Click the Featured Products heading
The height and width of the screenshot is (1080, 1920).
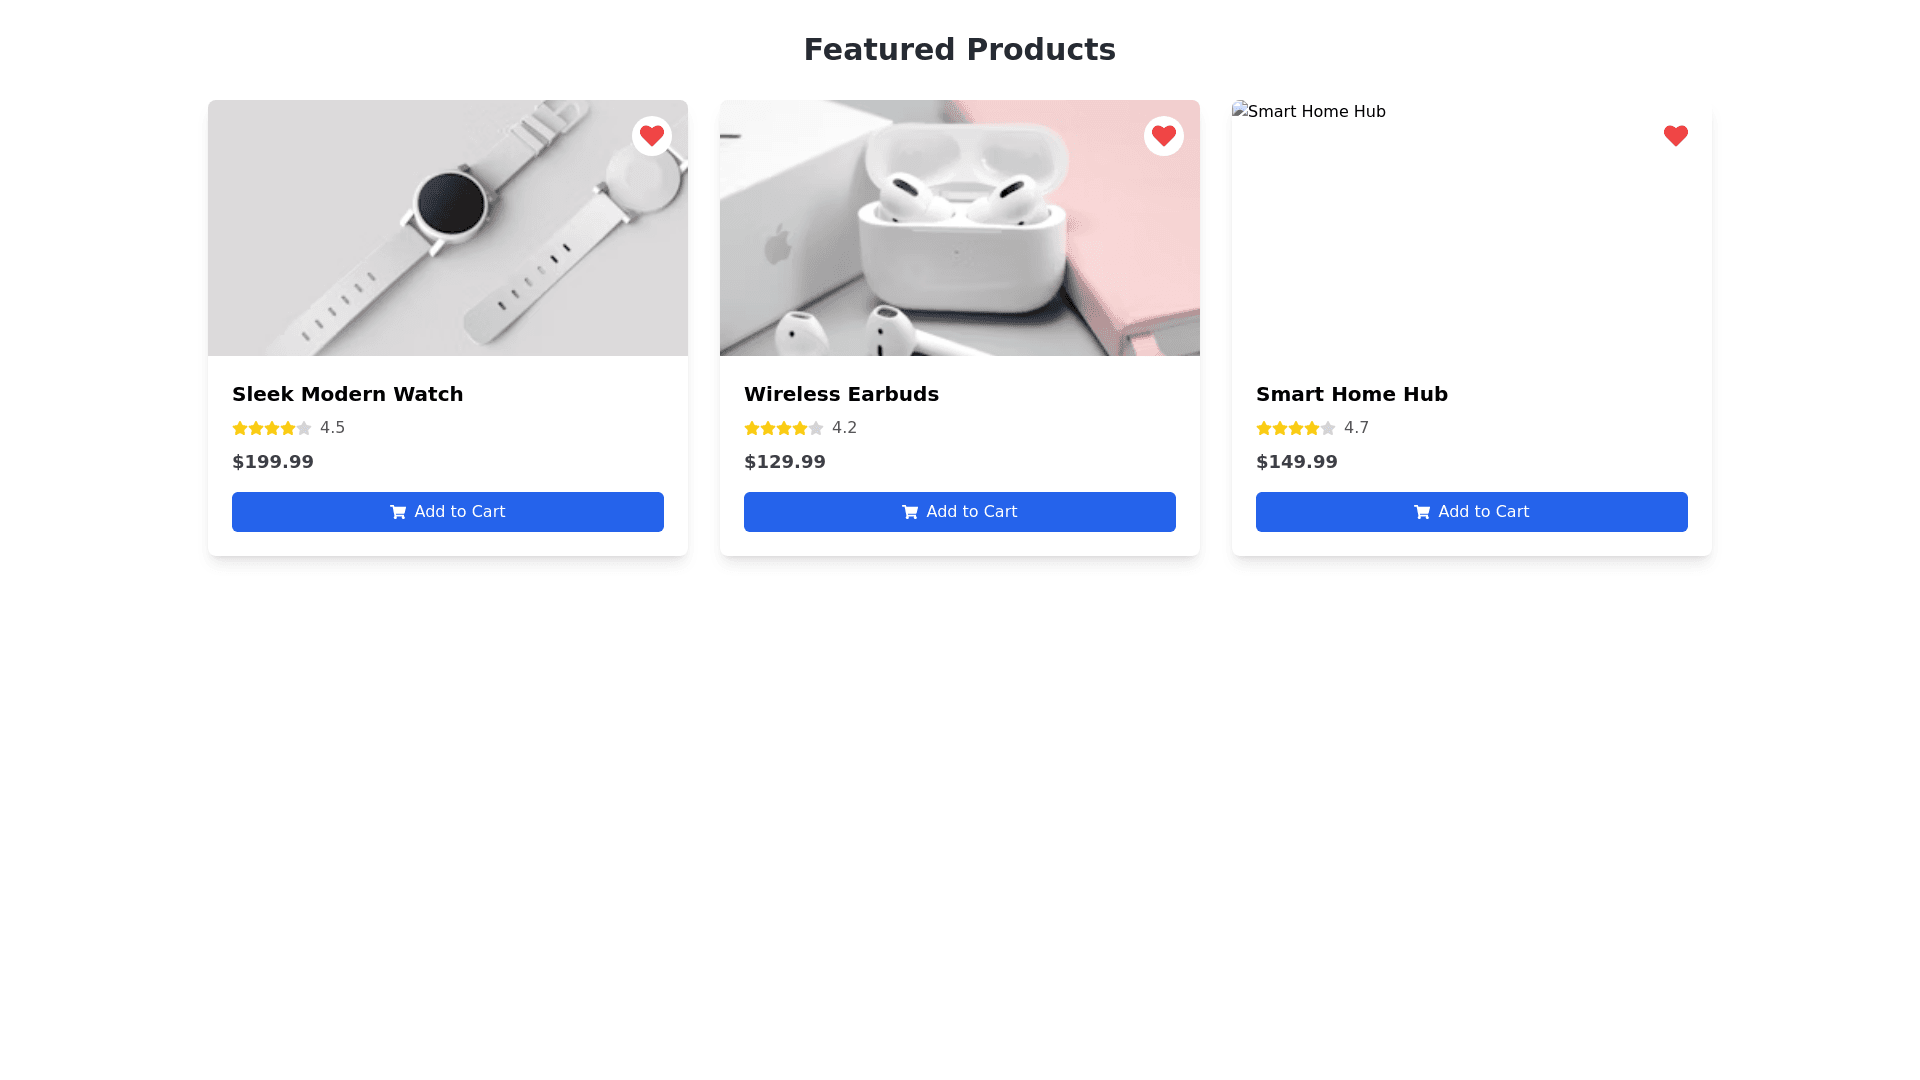click(x=960, y=49)
